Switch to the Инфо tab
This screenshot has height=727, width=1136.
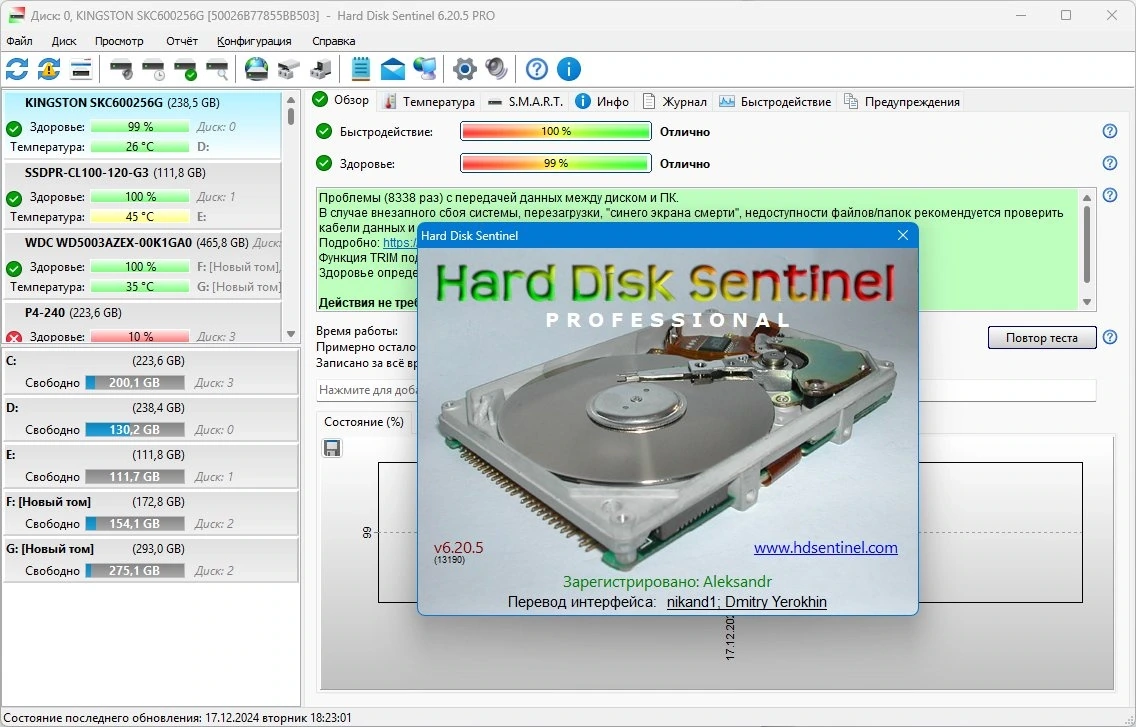(x=603, y=101)
